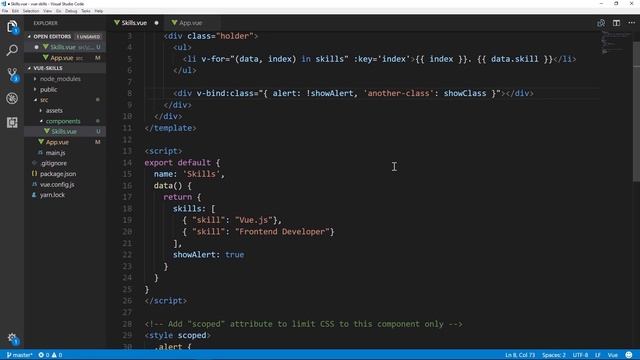
Task: Click the master branch indicator
Action: tap(19, 355)
